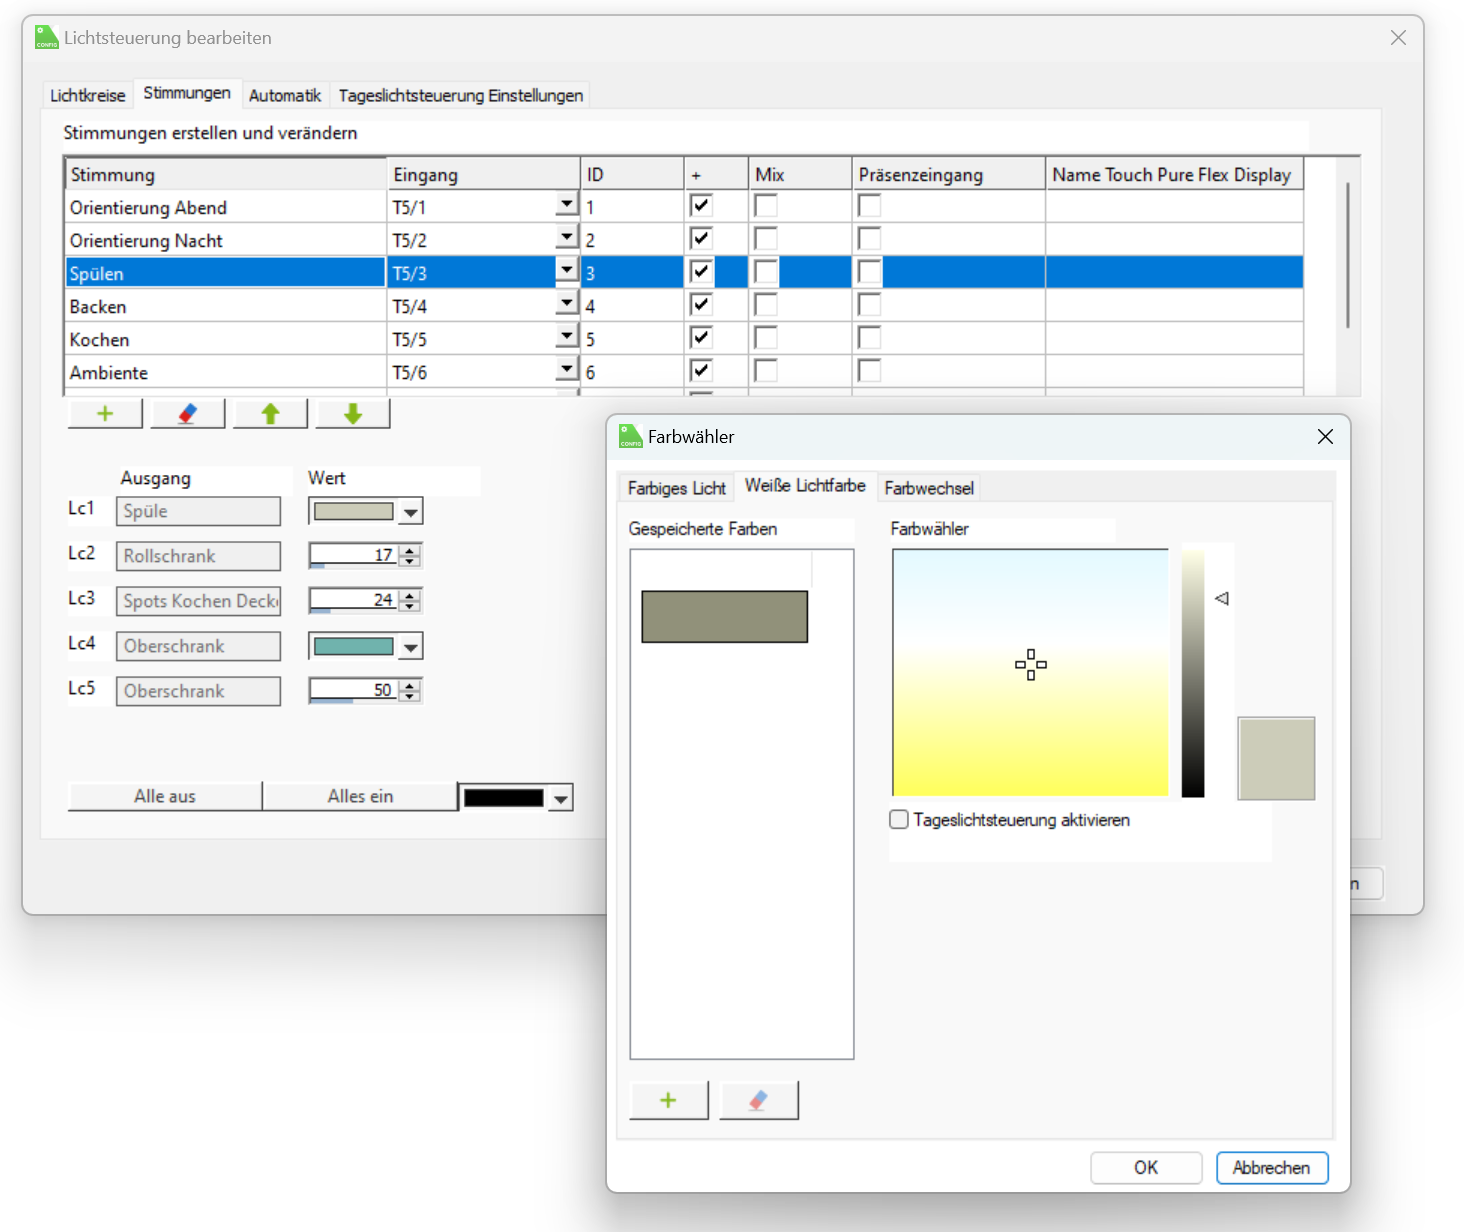
Task: Uncheck the + checkbox in the Kochen row
Action: tap(701, 338)
